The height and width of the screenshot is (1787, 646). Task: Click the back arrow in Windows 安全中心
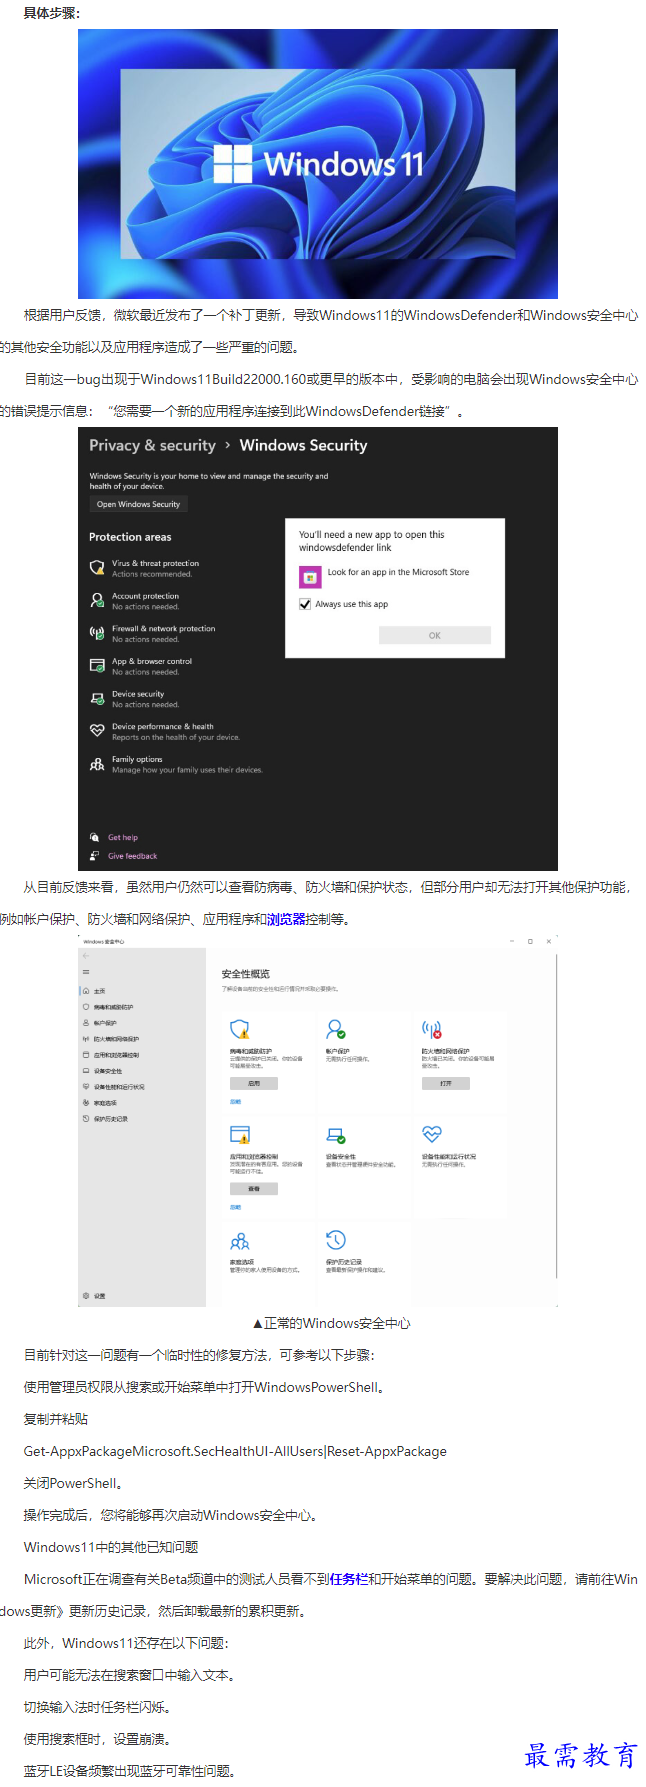(86, 956)
